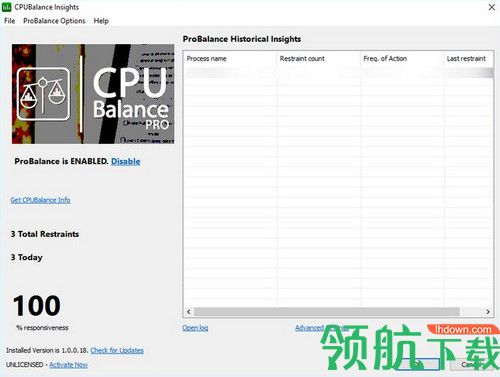Sort by Restraint count column header
The image size is (500, 377).
[318, 59]
